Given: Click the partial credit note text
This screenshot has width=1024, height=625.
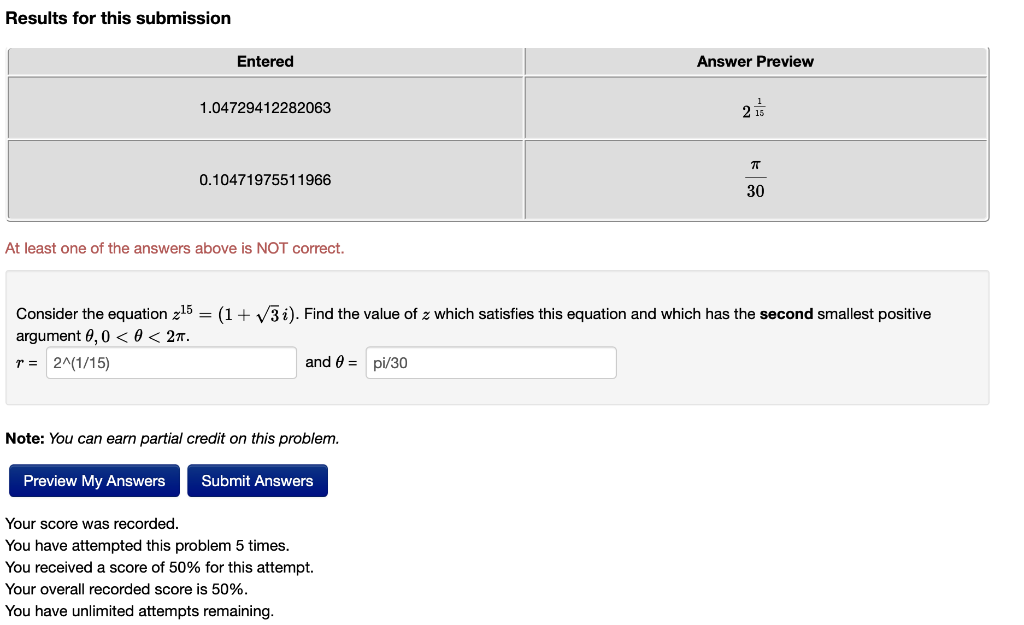Looking at the screenshot, I should [172, 438].
